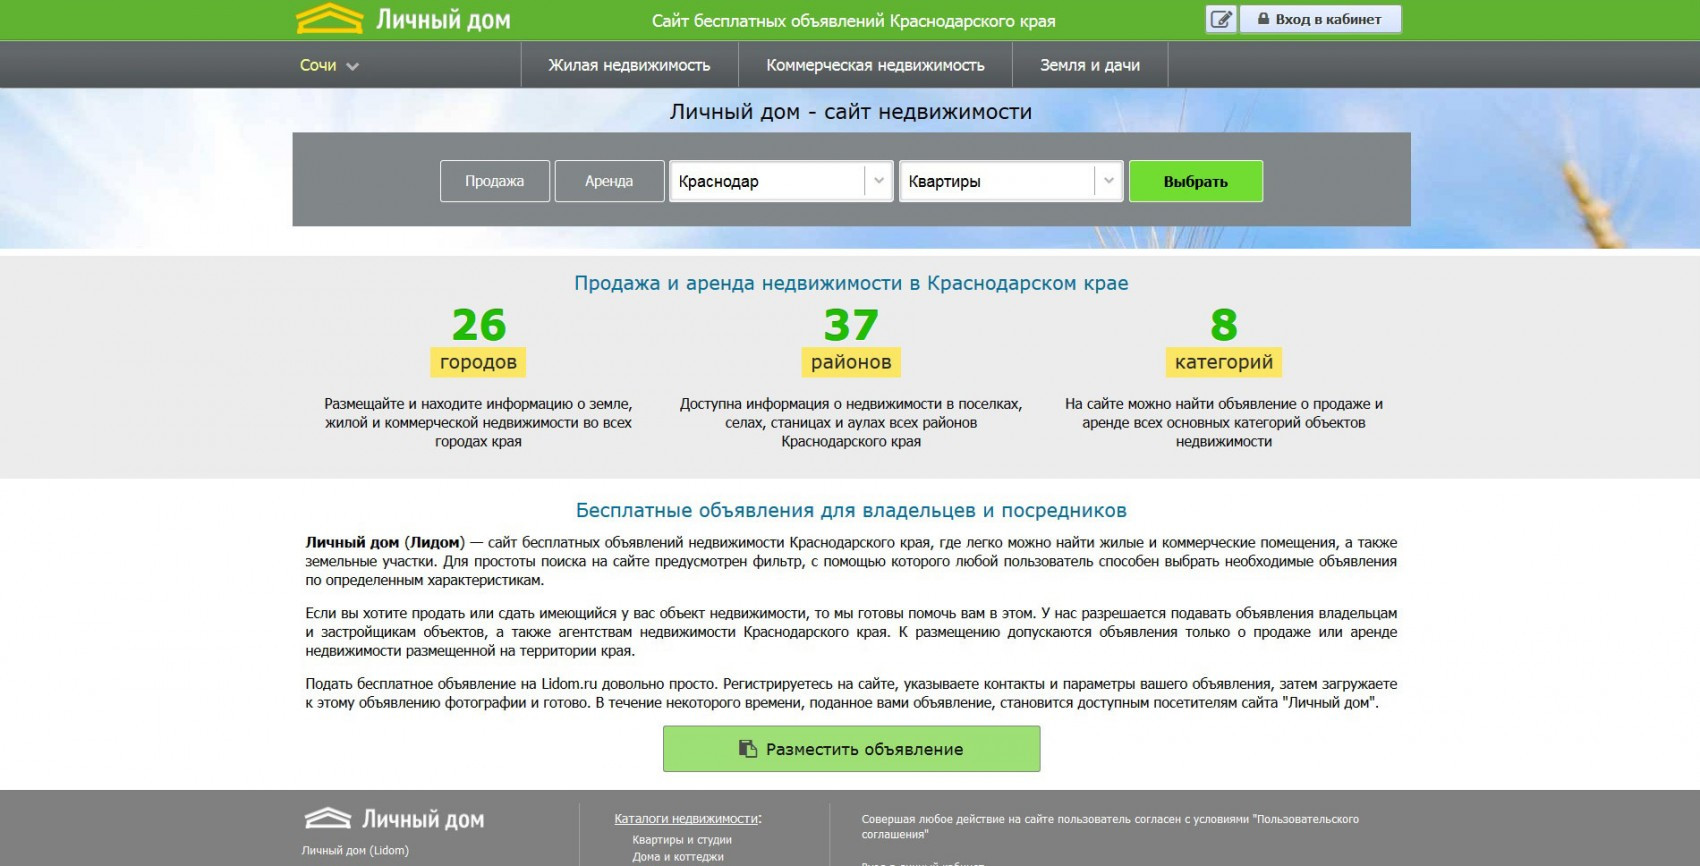Click the green 'Выбрать' button

[x=1195, y=181]
